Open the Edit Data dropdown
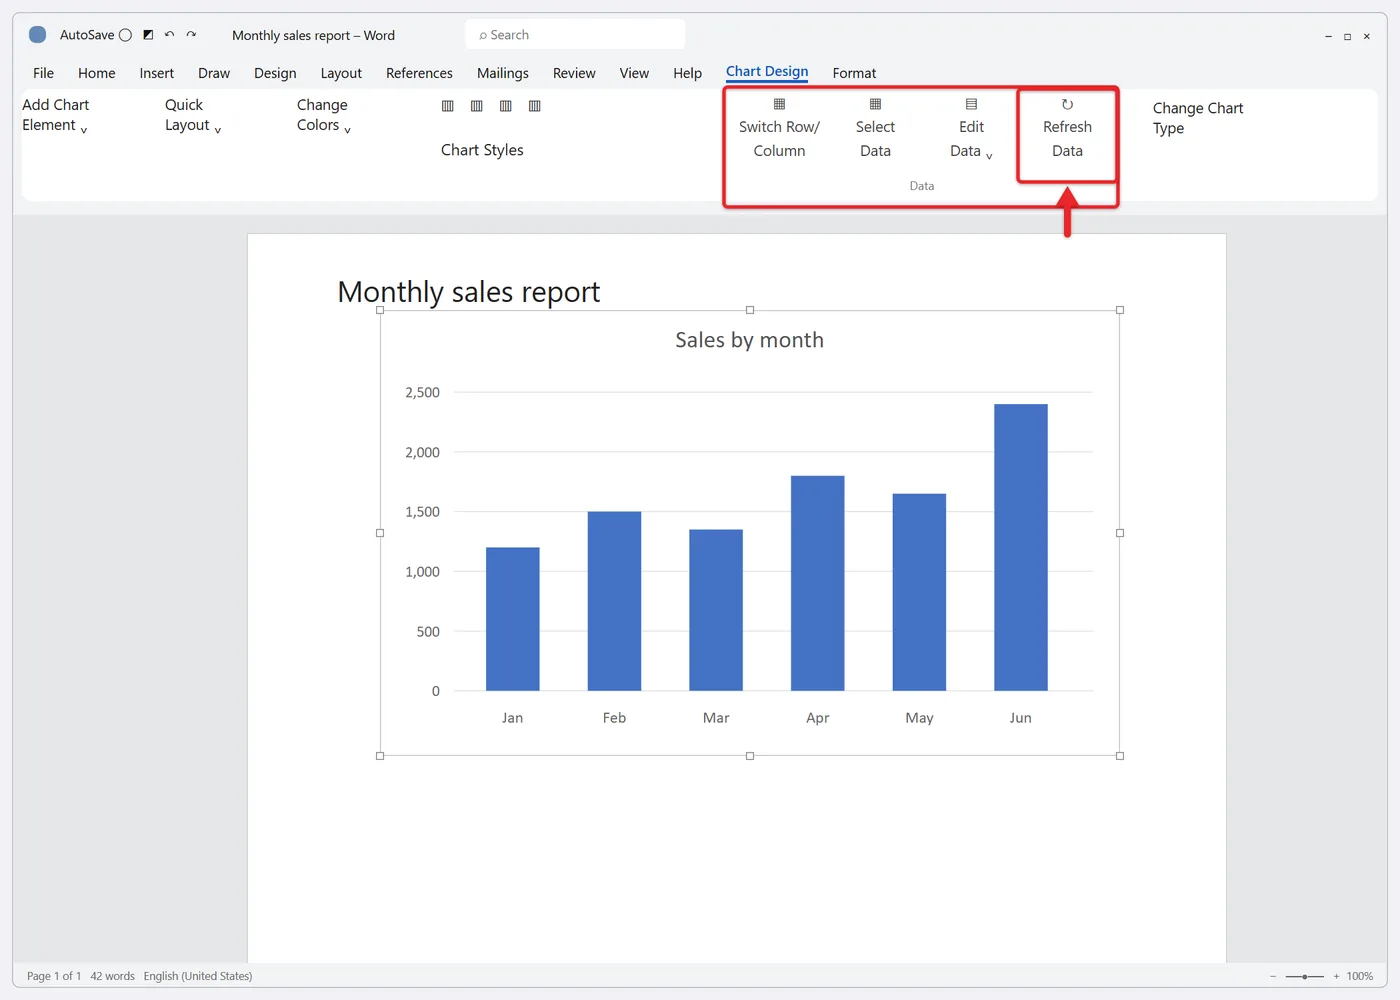This screenshot has width=1400, height=1000. [x=971, y=128]
